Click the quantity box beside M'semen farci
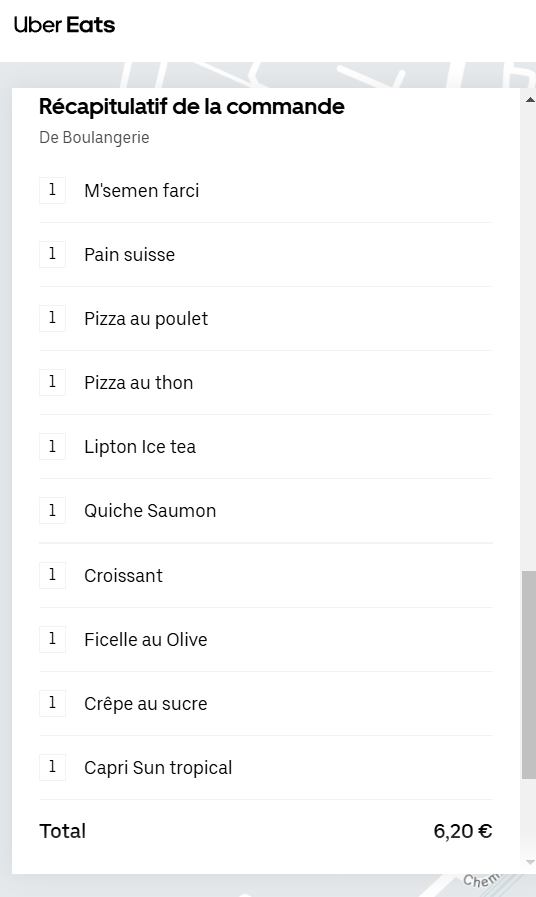 (x=52, y=190)
